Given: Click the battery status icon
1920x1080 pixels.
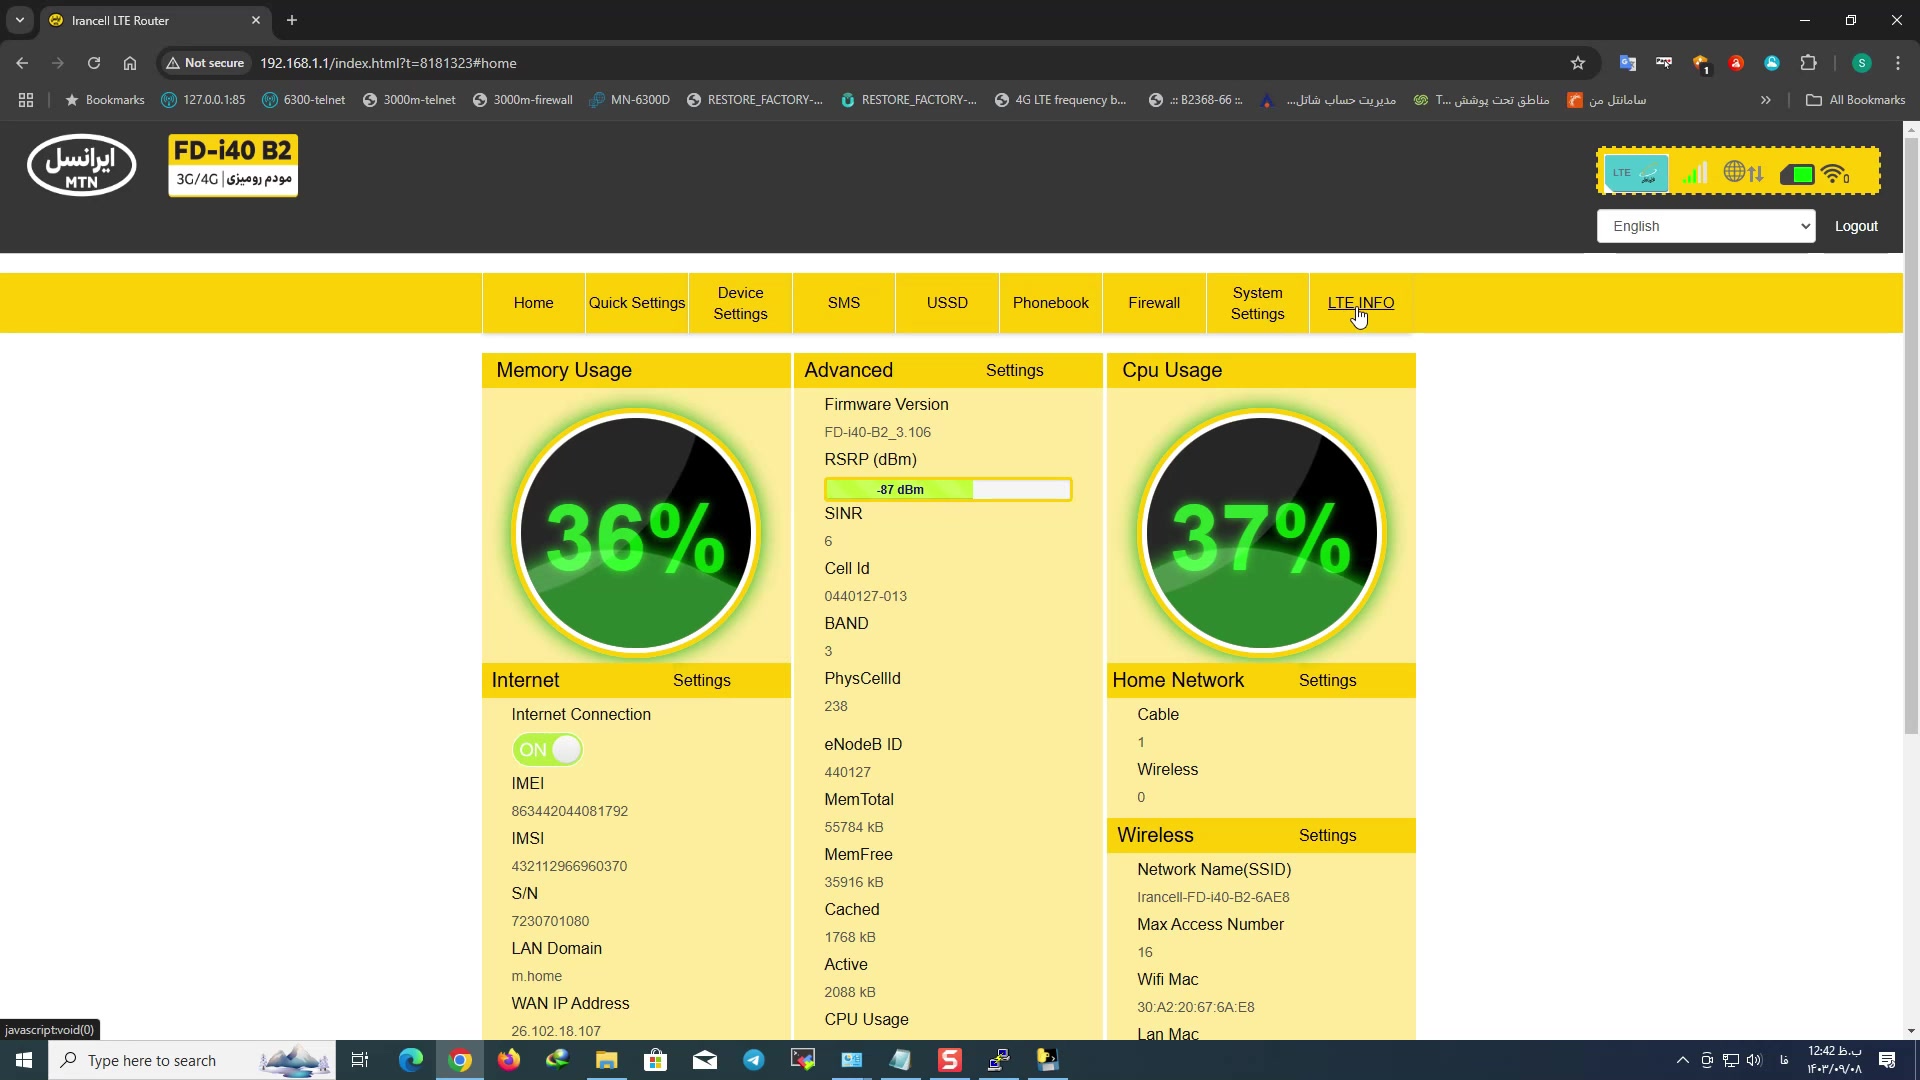Looking at the screenshot, I should [1797, 175].
